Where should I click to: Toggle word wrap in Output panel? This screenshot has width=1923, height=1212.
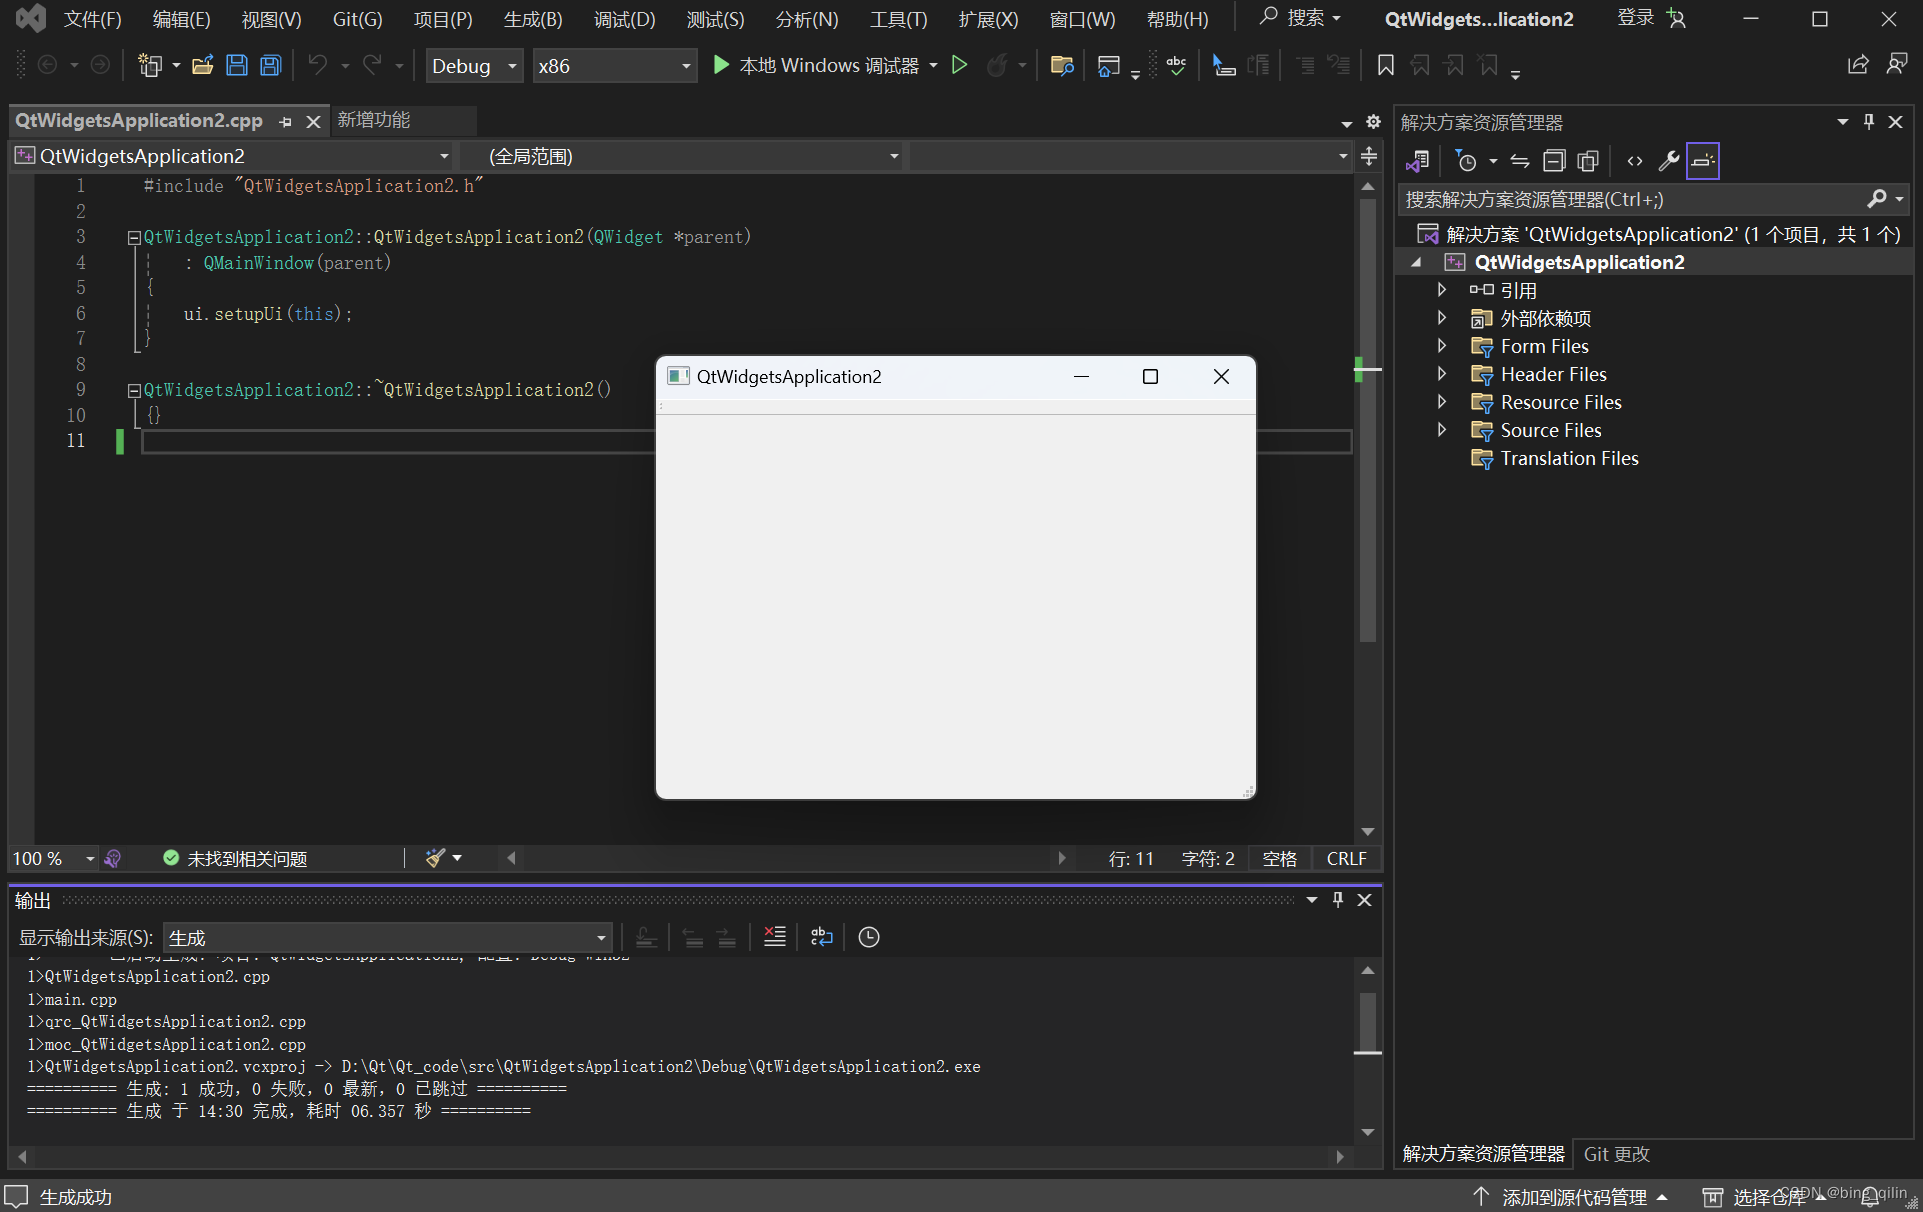tap(821, 937)
